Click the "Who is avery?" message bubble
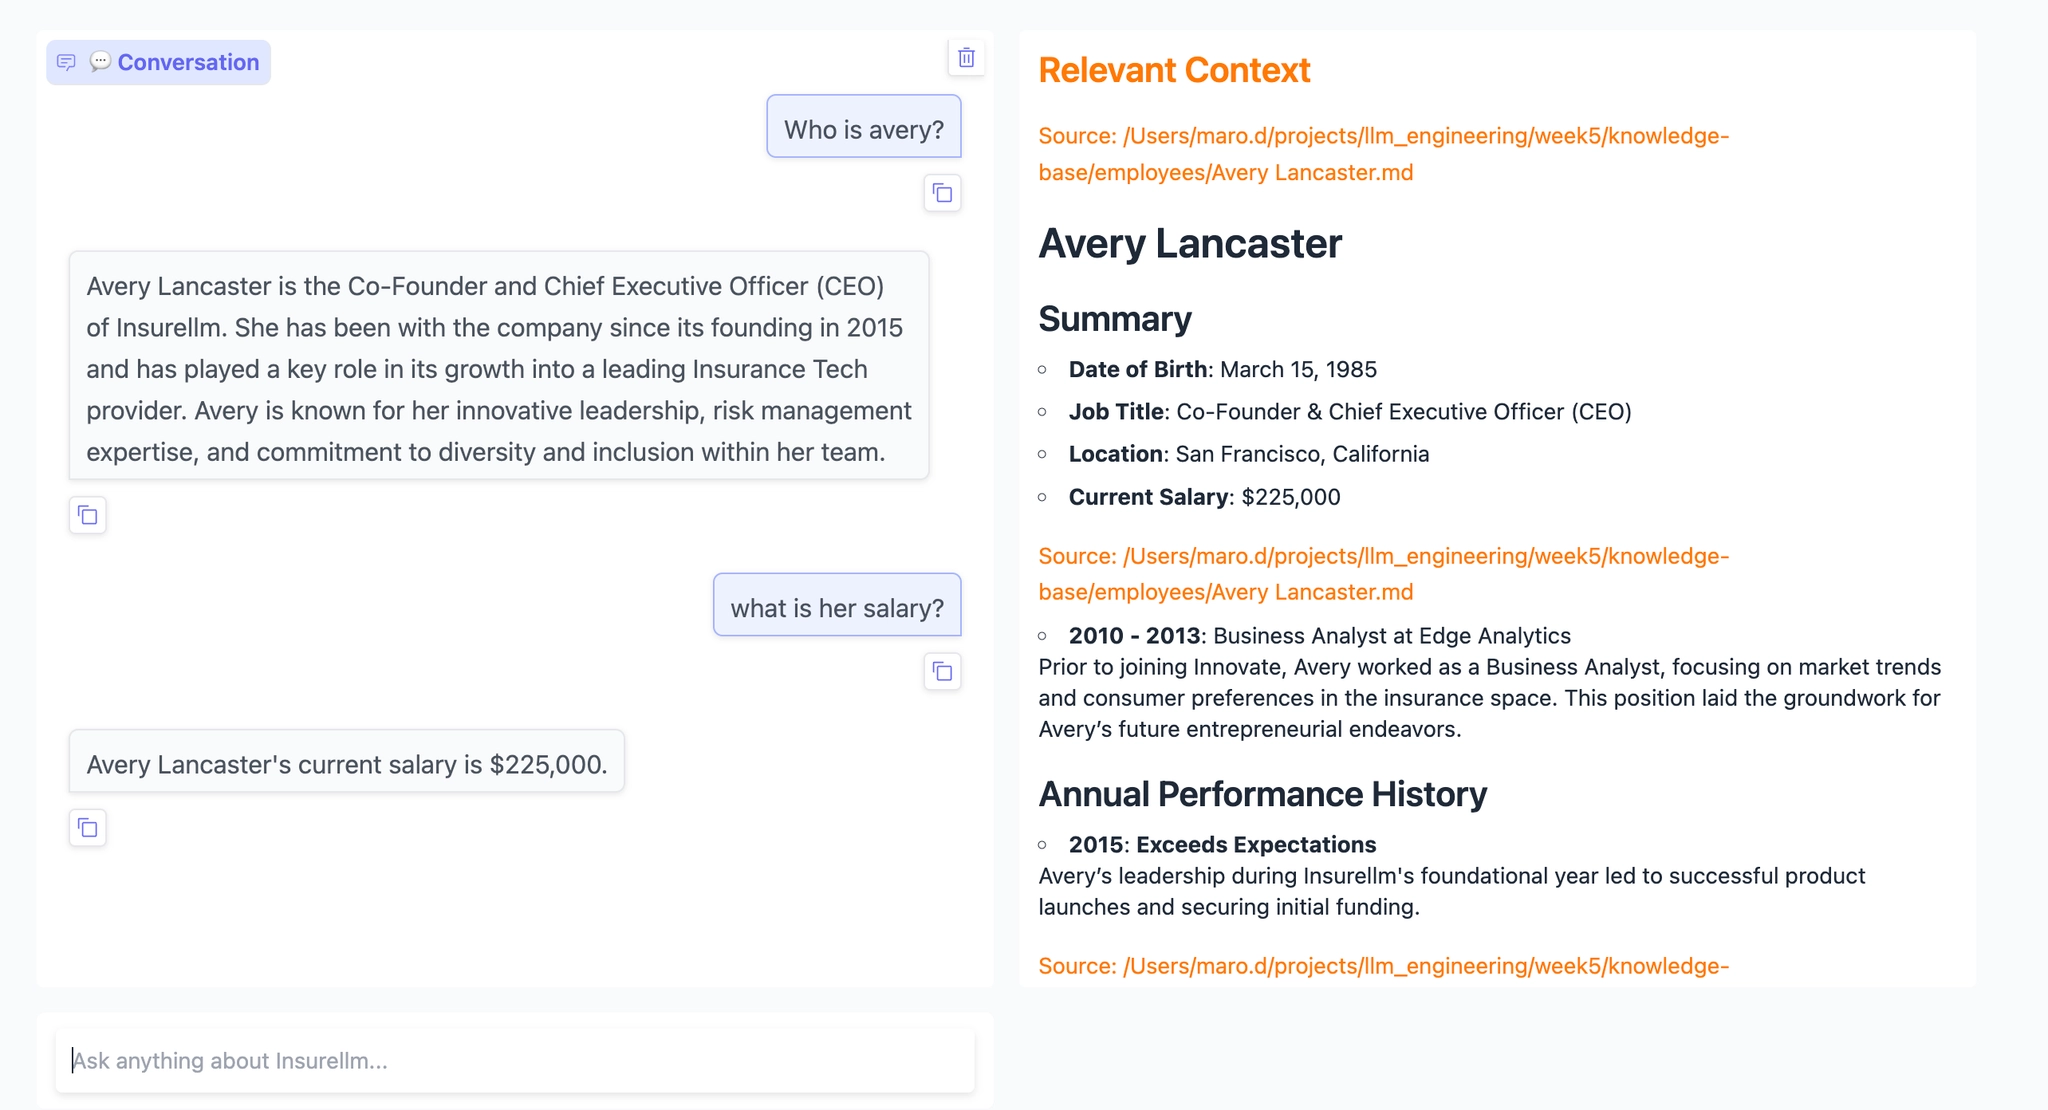This screenshot has width=2048, height=1110. [x=864, y=127]
